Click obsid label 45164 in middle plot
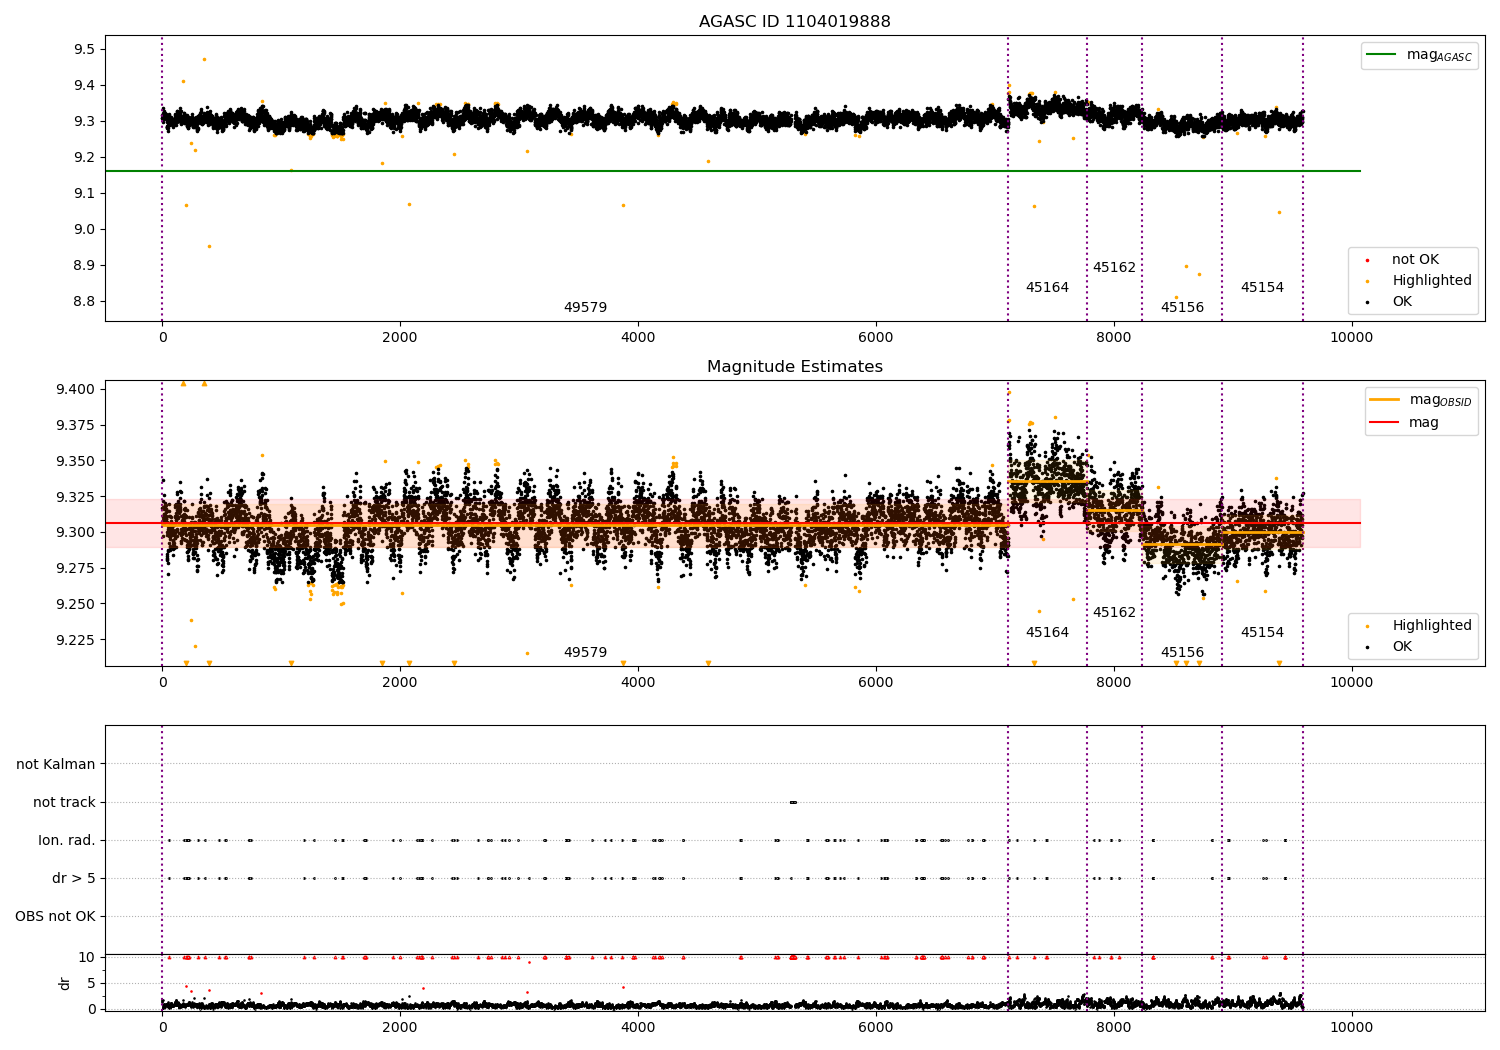 point(1047,633)
